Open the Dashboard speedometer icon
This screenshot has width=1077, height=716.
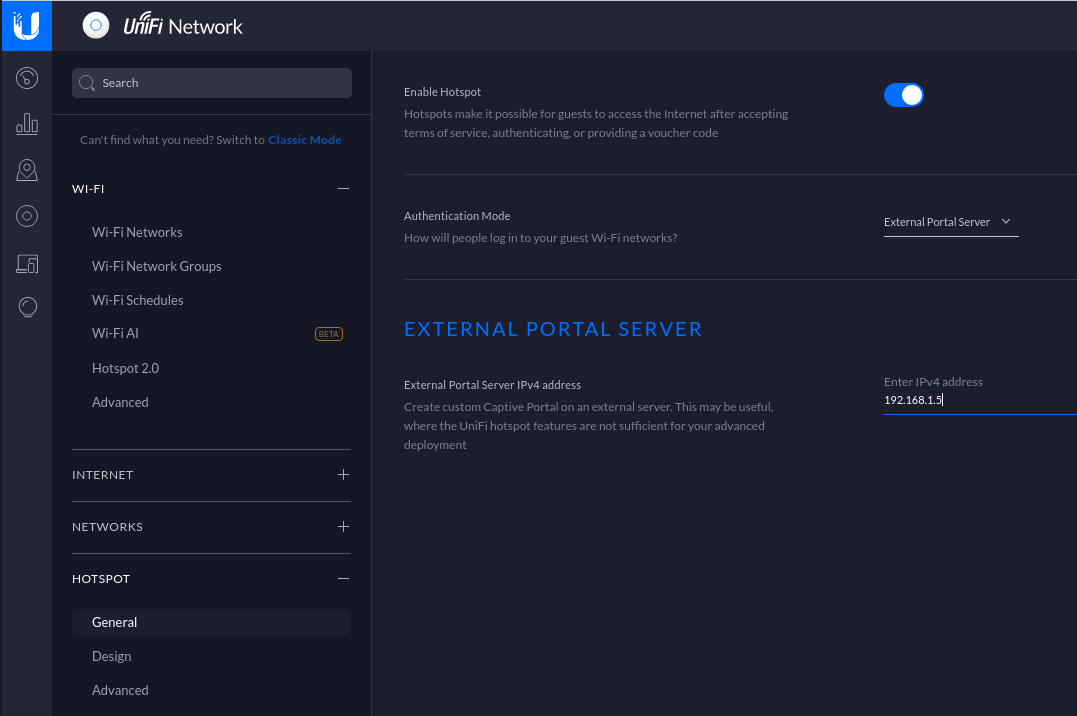26,77
